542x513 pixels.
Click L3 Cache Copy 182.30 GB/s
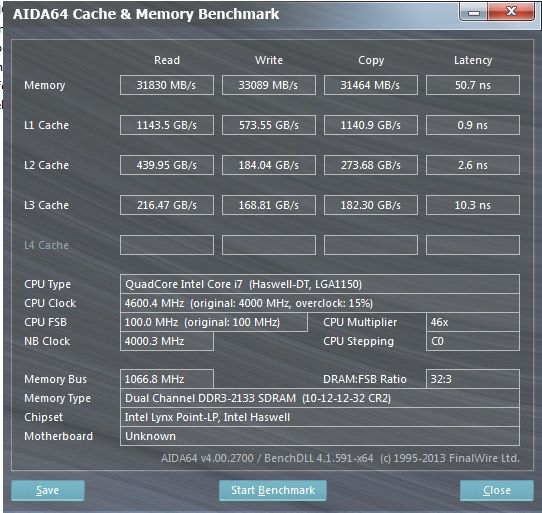tap(371, 205)
